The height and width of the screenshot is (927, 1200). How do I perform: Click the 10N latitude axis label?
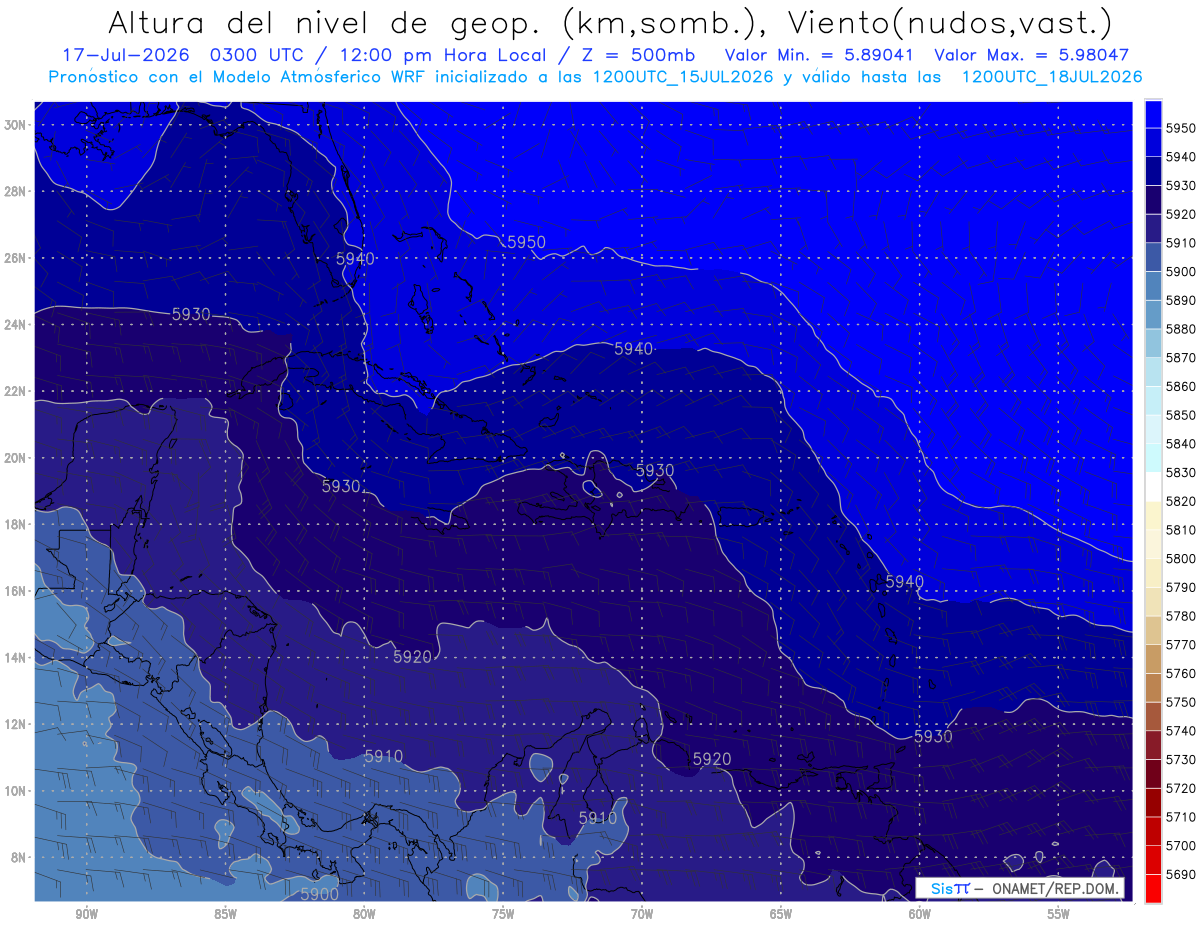click(x=15, y=791)
